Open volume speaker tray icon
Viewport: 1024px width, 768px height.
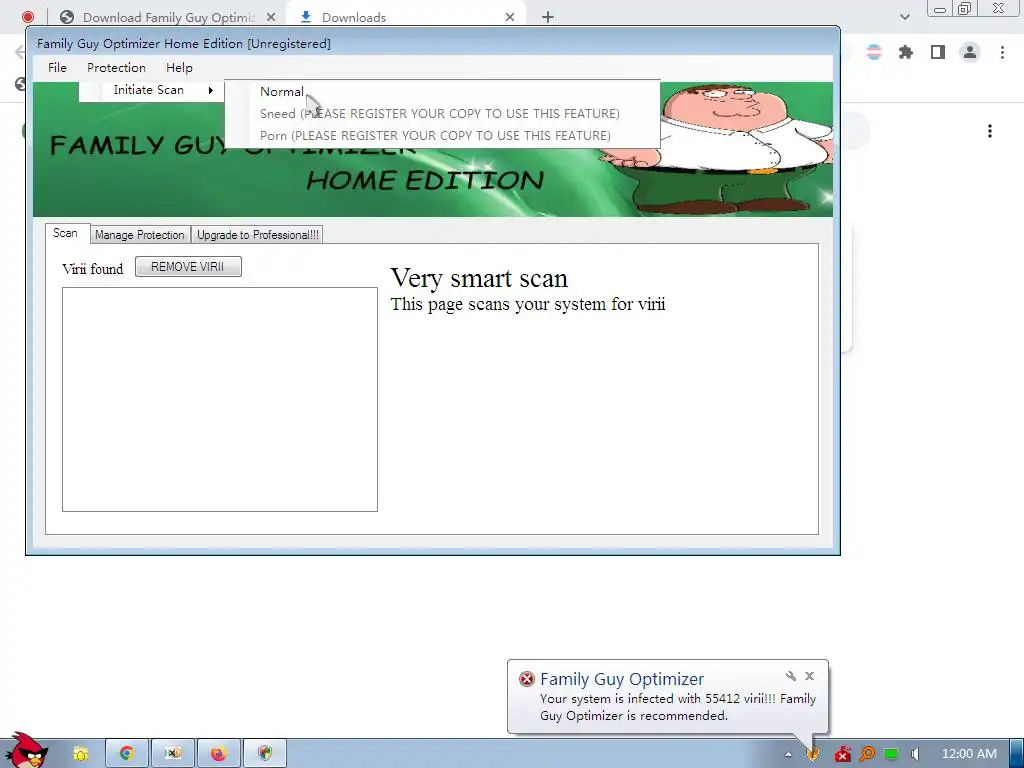pyautogui.click(x=915, y=754)
